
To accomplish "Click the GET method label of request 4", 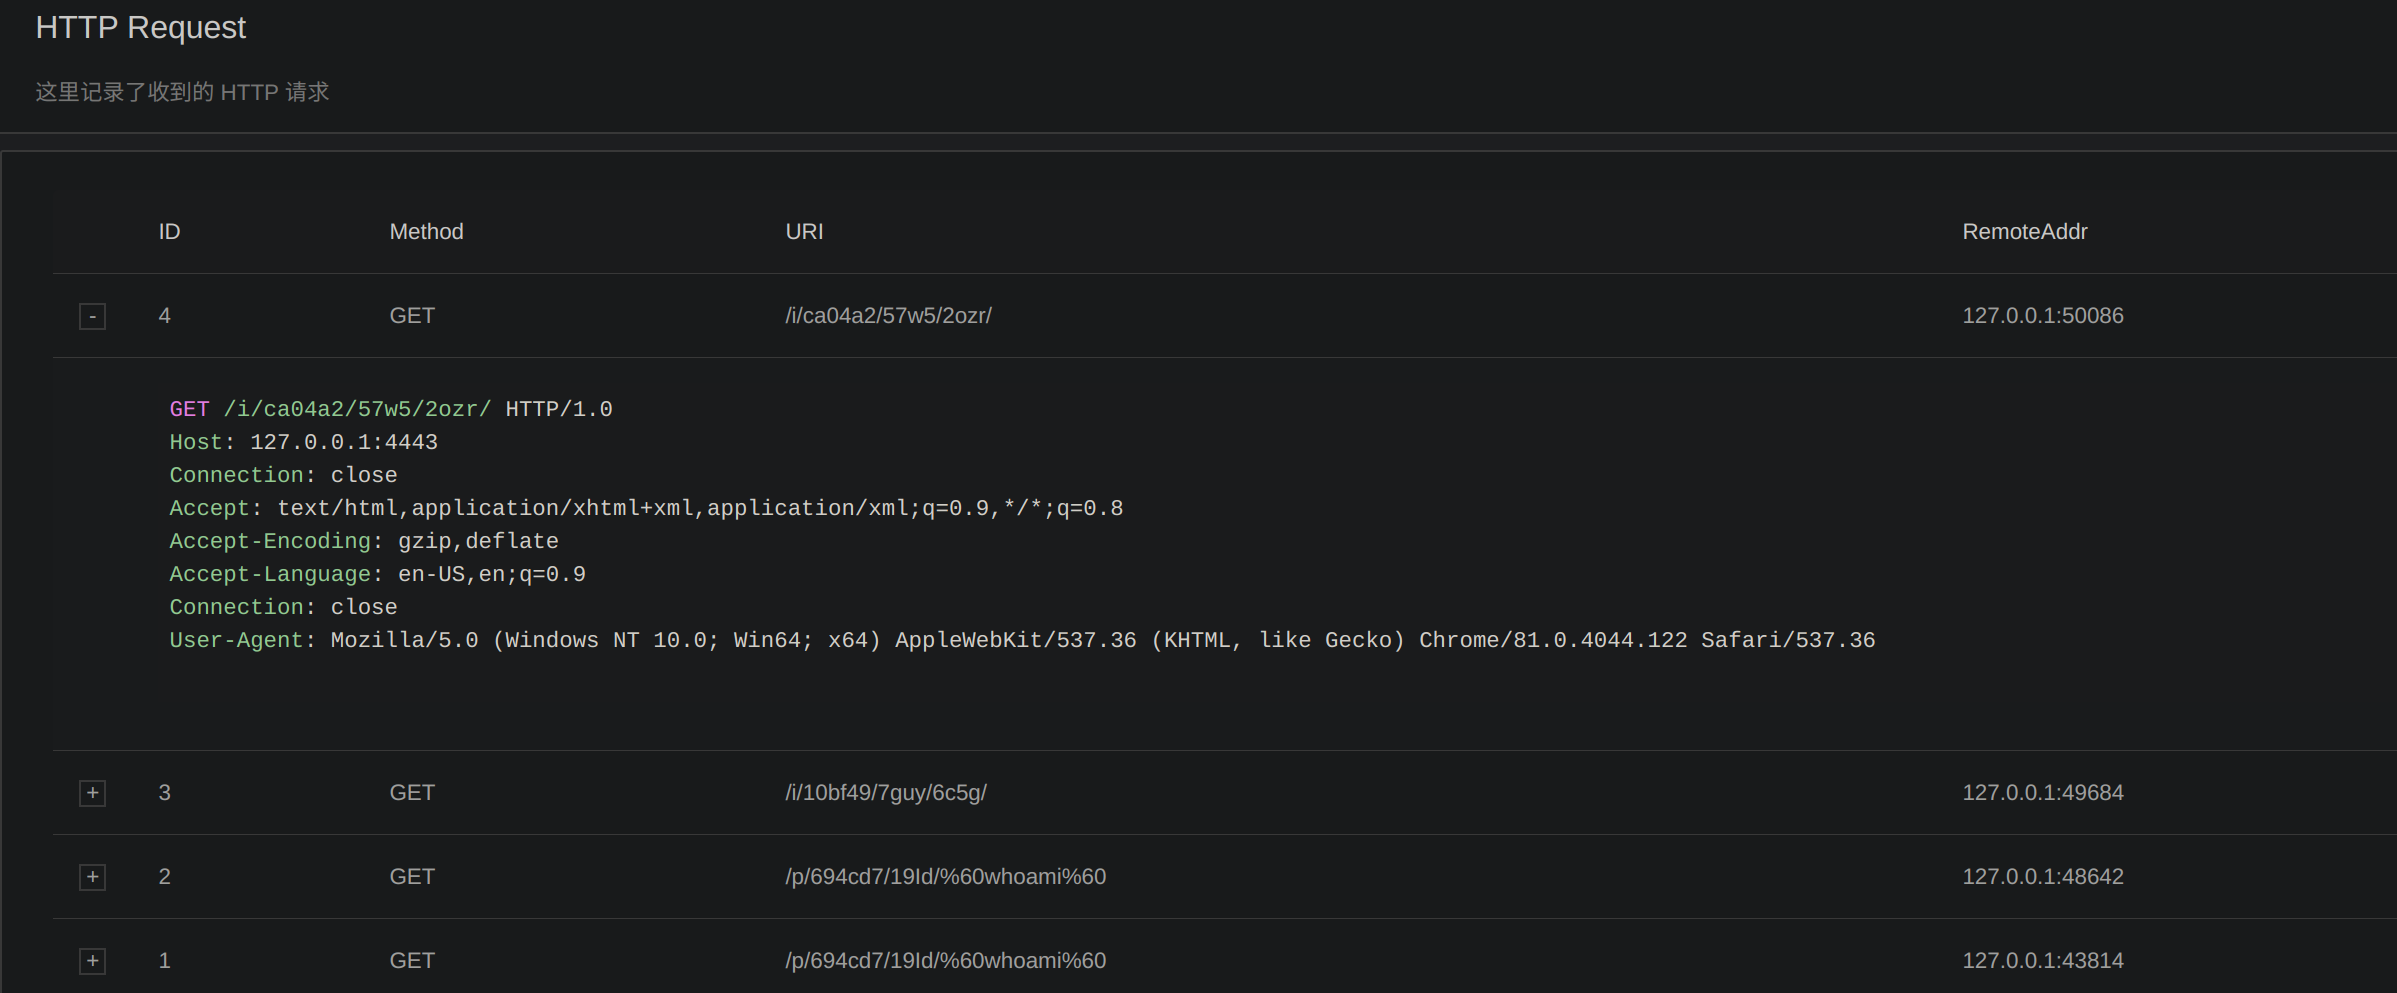I will [411, 315].
